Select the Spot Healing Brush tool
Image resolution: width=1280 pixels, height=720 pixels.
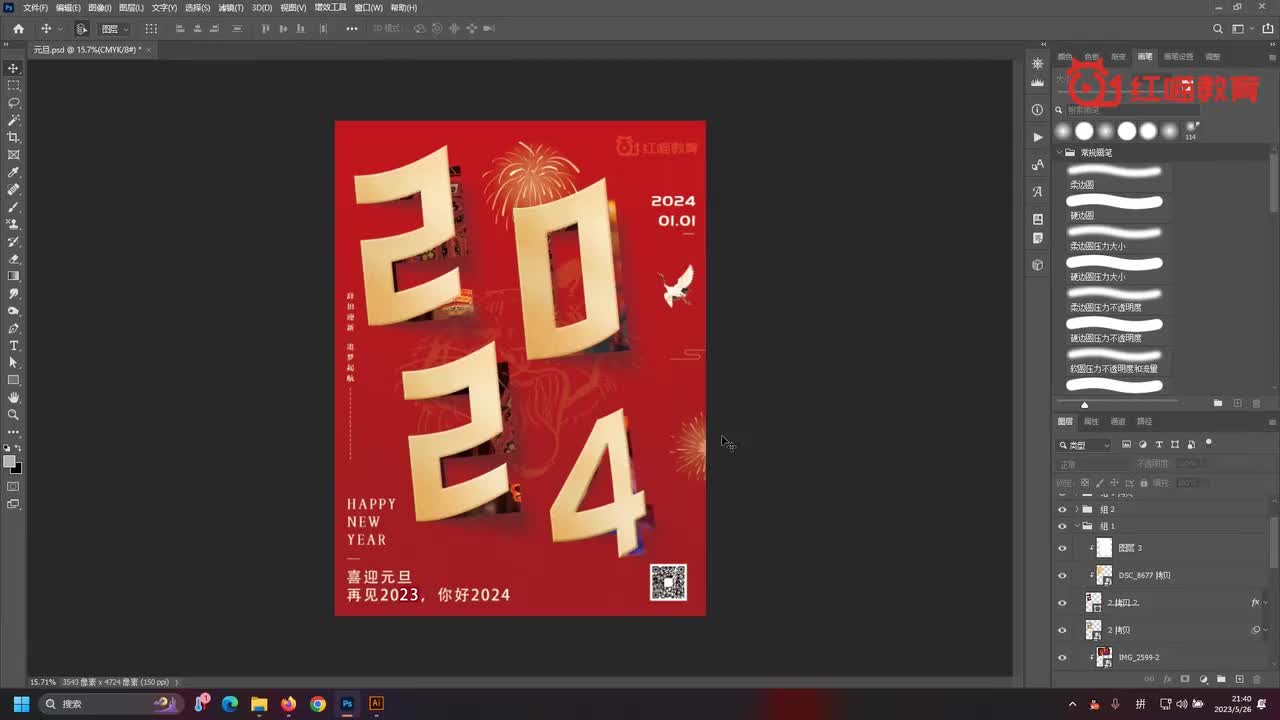[14, 189]
